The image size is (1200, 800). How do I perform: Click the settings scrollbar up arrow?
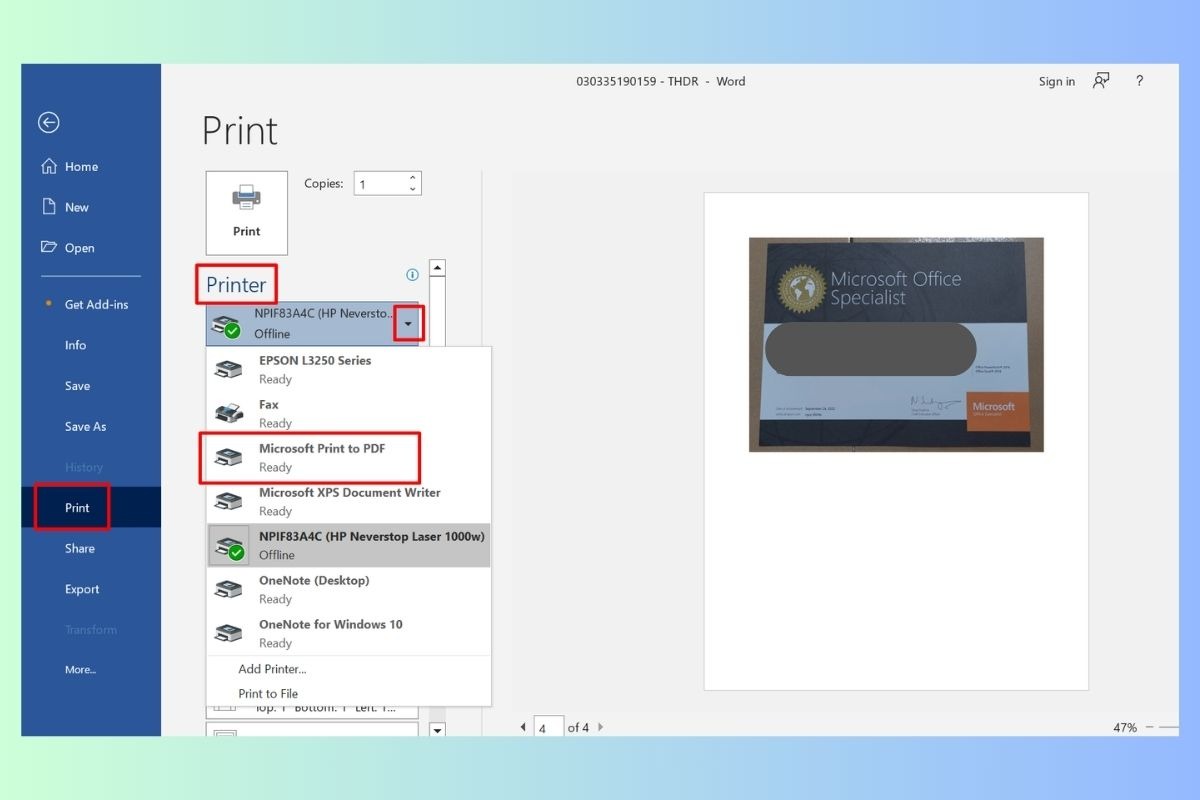(x=437, y=268)
